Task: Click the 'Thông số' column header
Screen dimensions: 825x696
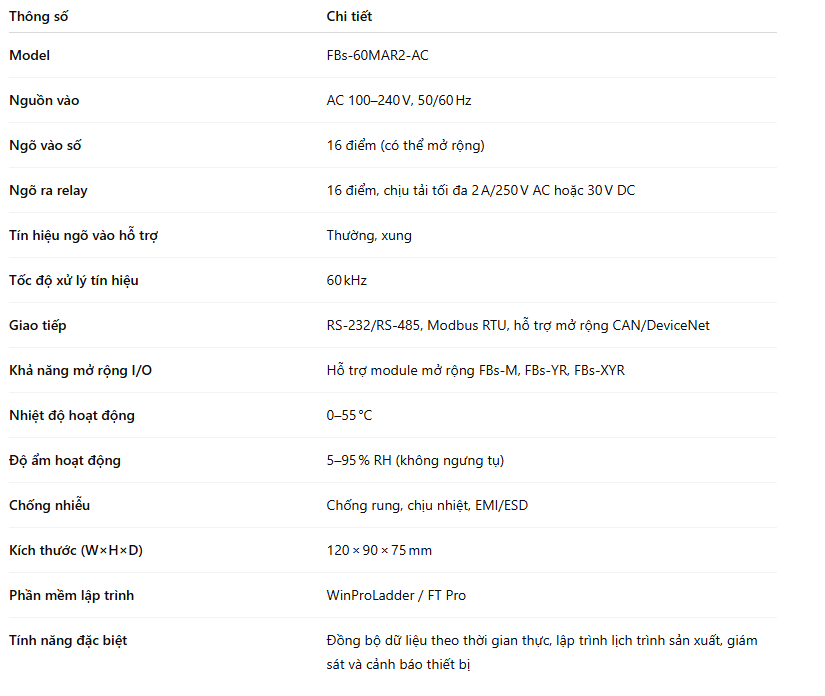Action: [x=39, y=16]
